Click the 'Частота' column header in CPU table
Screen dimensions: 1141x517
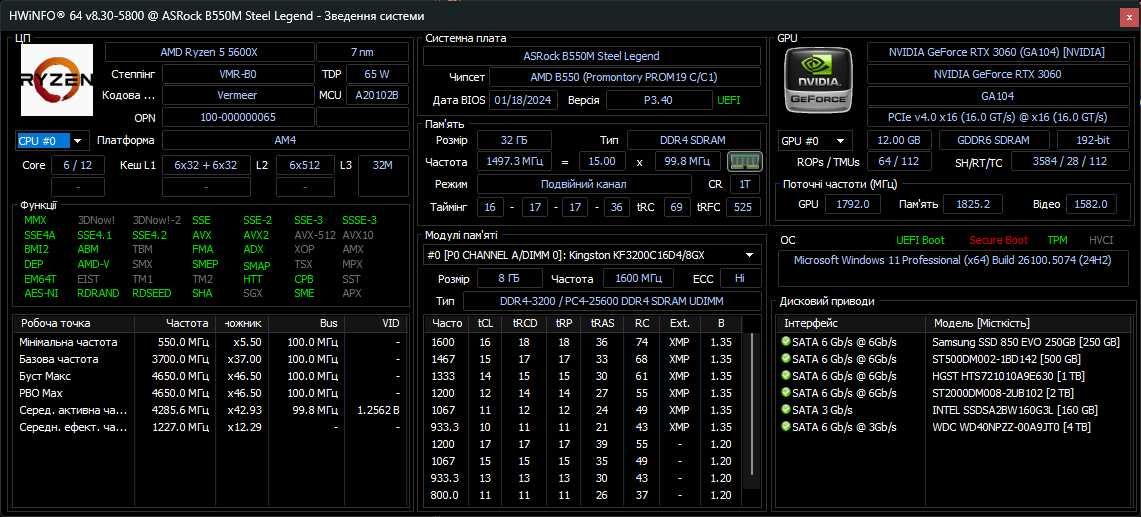coord(175,323)
